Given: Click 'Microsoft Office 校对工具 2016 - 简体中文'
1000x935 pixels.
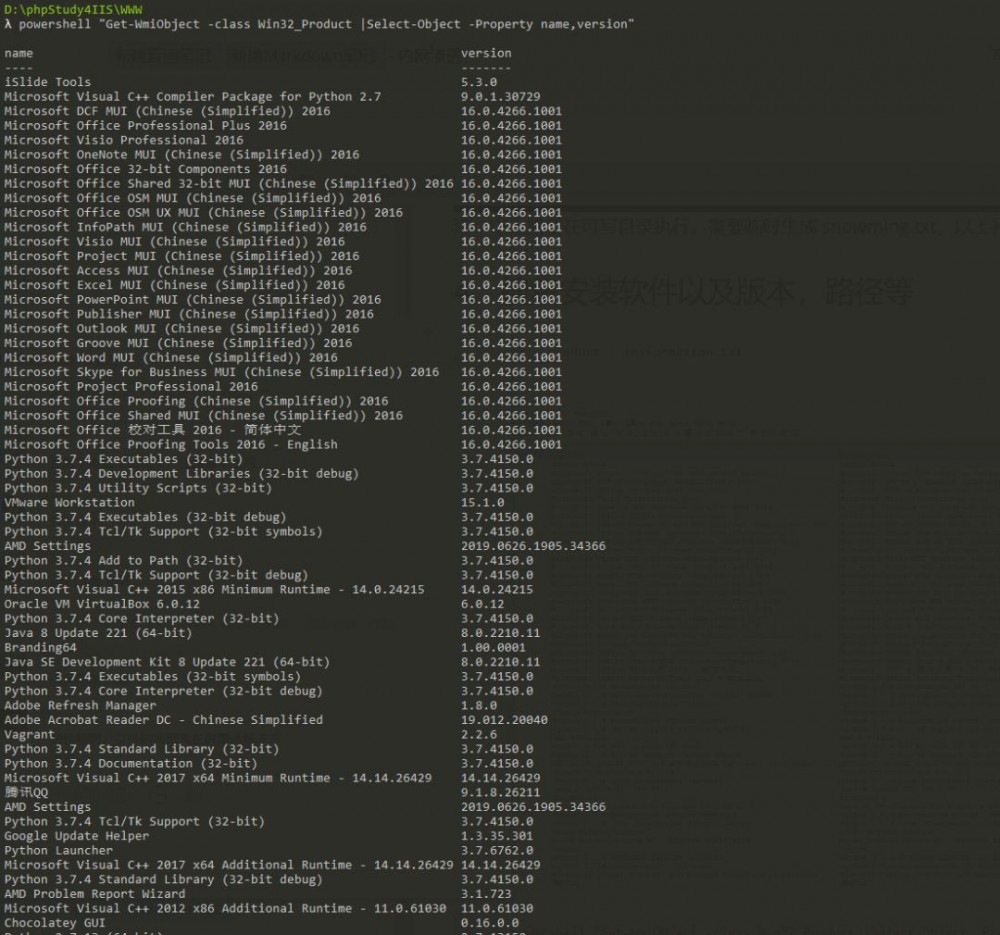Looking at the screenshot, I should tap(152, 431).
